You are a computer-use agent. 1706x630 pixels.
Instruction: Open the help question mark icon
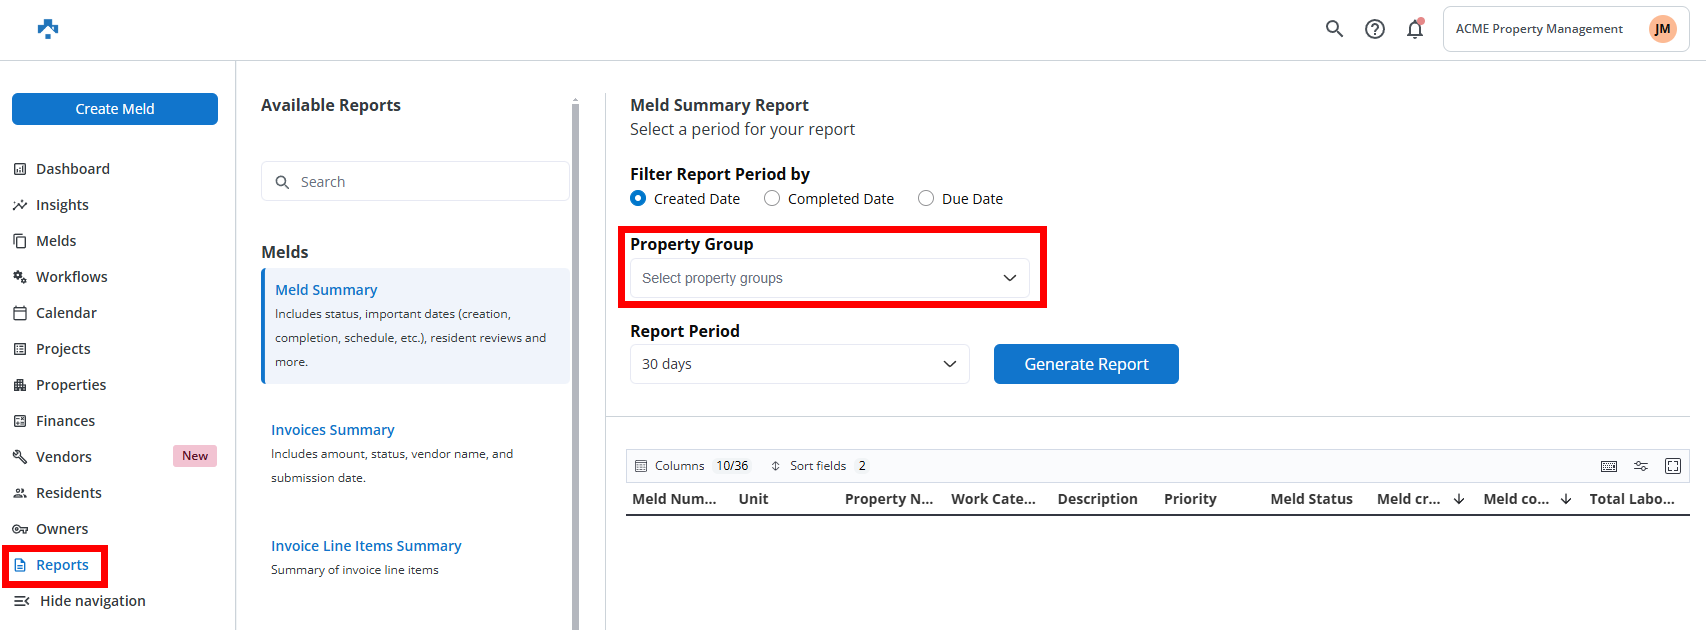point(1375,29)
